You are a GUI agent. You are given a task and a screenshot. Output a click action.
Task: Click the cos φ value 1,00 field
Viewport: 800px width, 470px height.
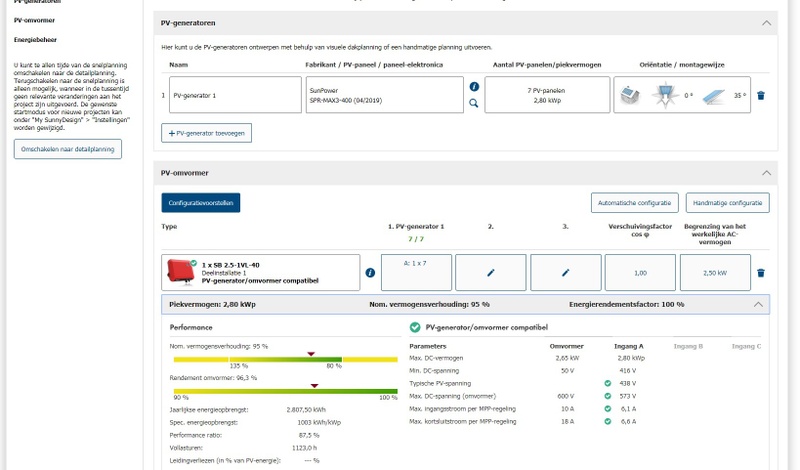[640, 273]
